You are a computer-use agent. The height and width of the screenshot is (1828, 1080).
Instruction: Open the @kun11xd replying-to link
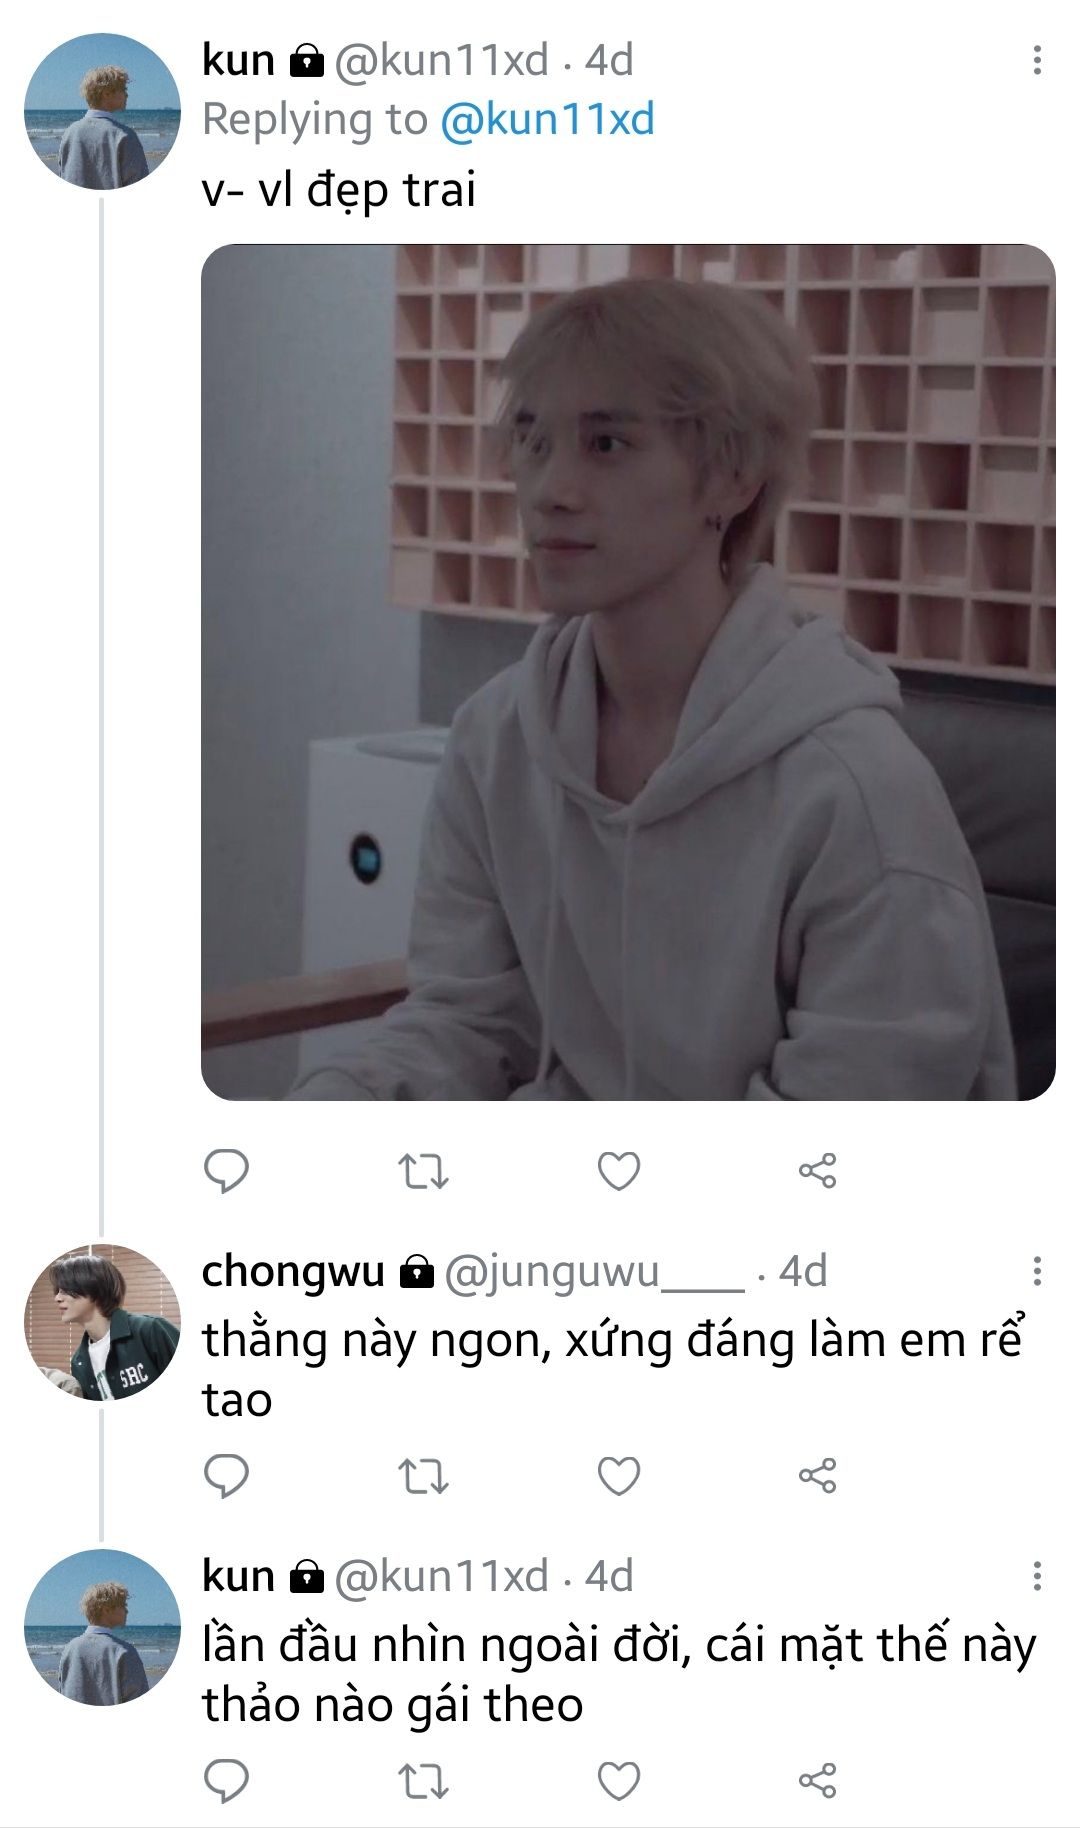[x=547, y=120]
